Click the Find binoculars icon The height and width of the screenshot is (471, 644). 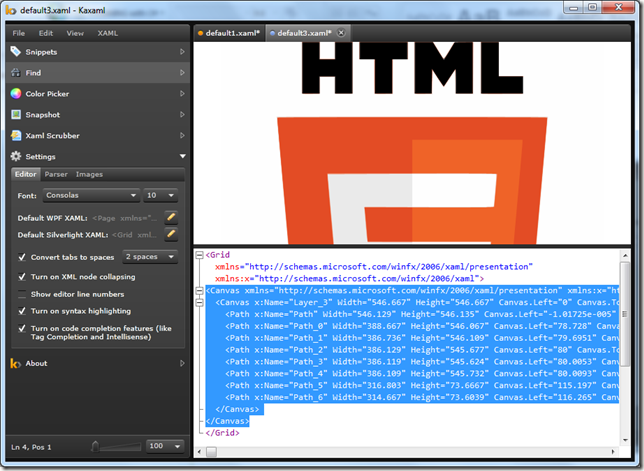(16, 73)
